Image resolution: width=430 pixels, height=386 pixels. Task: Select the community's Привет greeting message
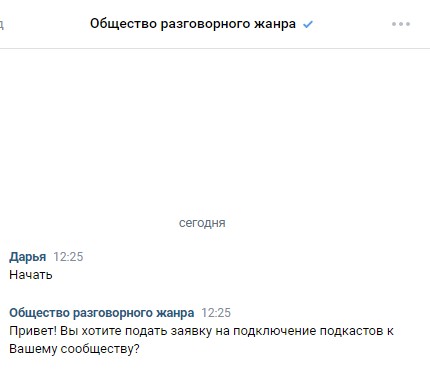coord(201,340)
